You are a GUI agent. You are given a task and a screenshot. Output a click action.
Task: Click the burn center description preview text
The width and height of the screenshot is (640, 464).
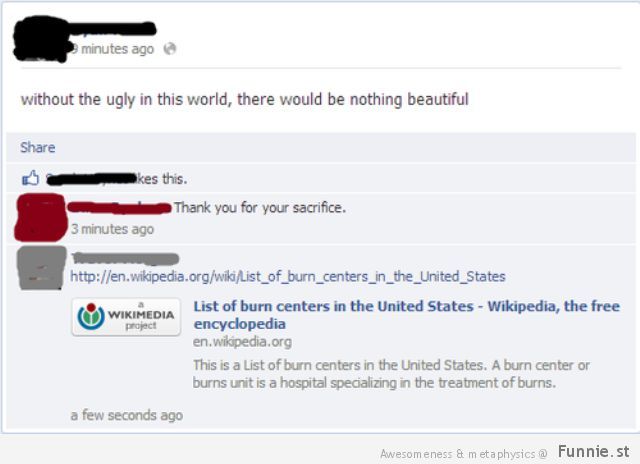[x=391, y=374]
